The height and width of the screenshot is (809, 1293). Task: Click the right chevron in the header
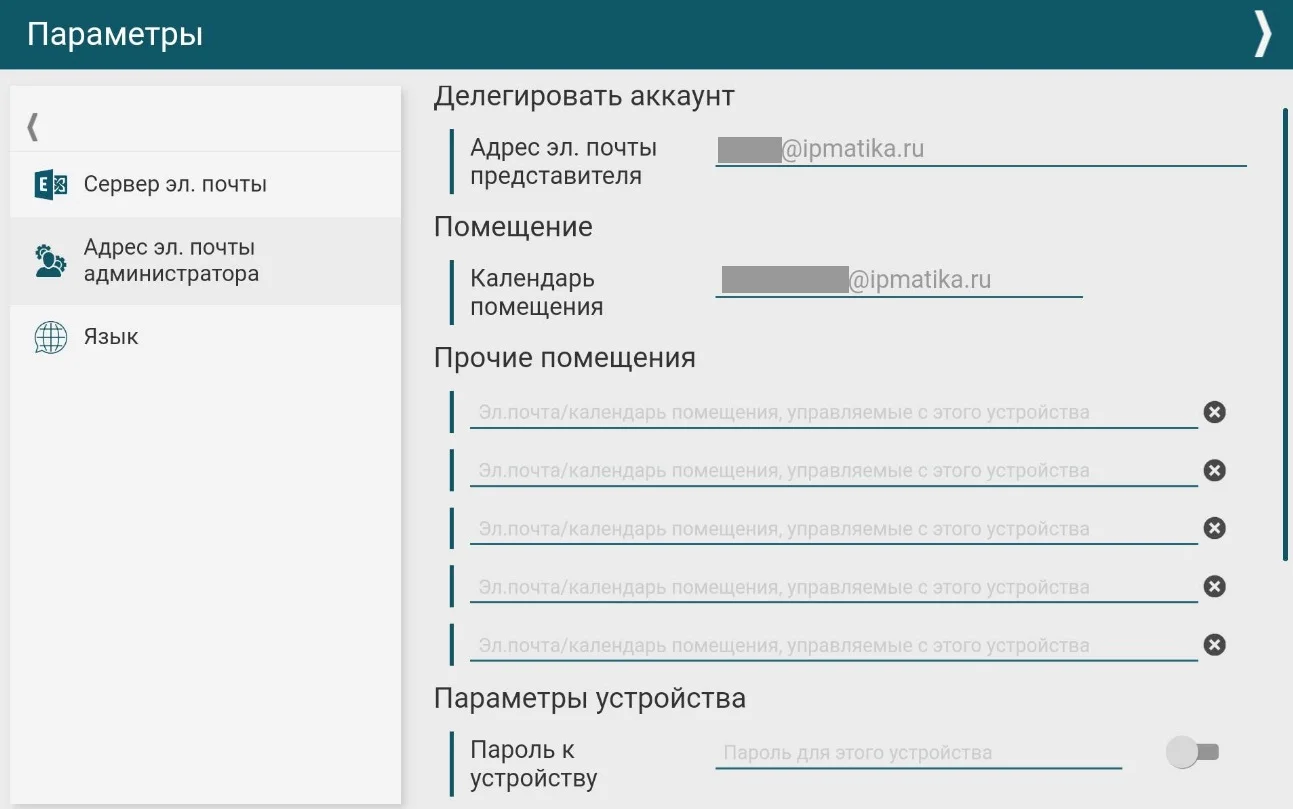point(1263,34)
